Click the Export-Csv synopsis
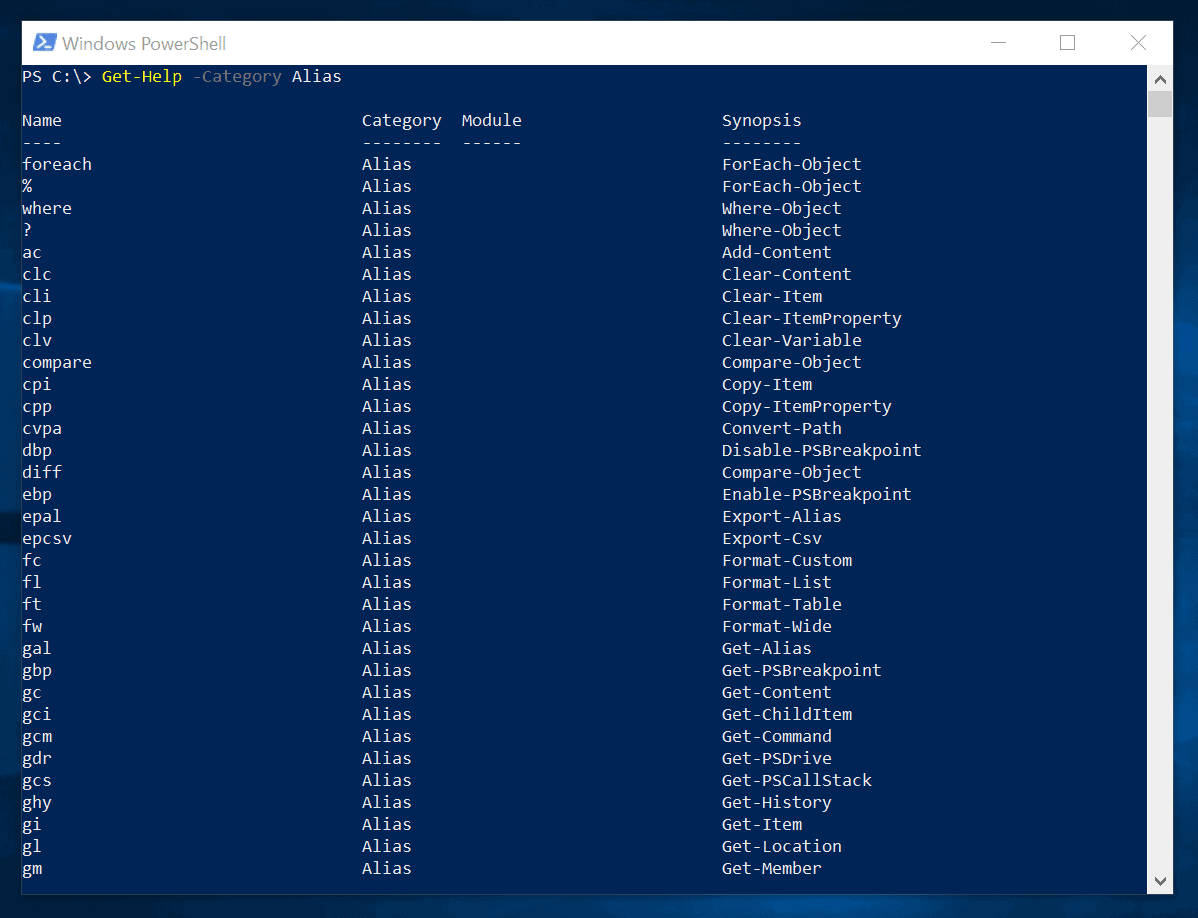The width and height of the screenshot is (1198, 918). coord(772,539)
